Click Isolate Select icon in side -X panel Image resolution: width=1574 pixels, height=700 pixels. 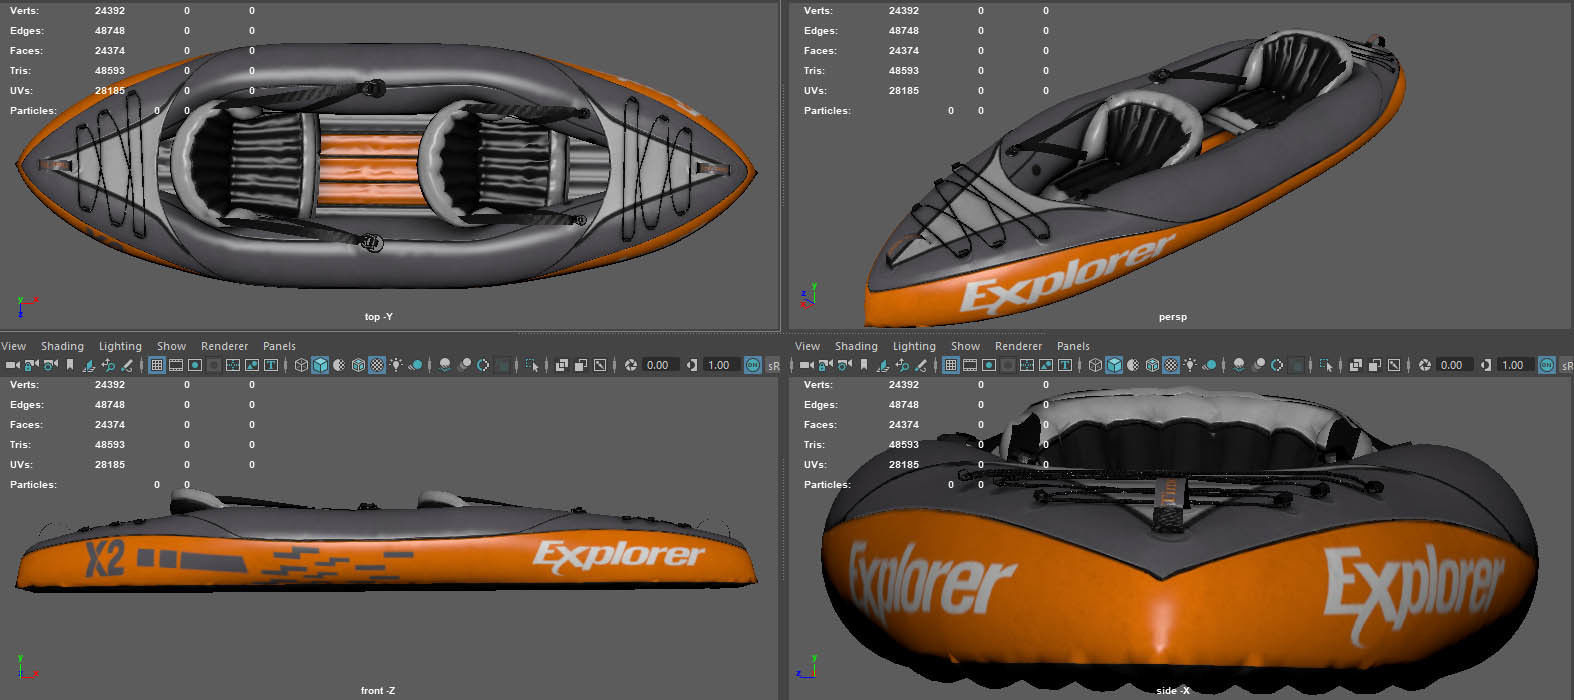click(x=1325, y=365)
